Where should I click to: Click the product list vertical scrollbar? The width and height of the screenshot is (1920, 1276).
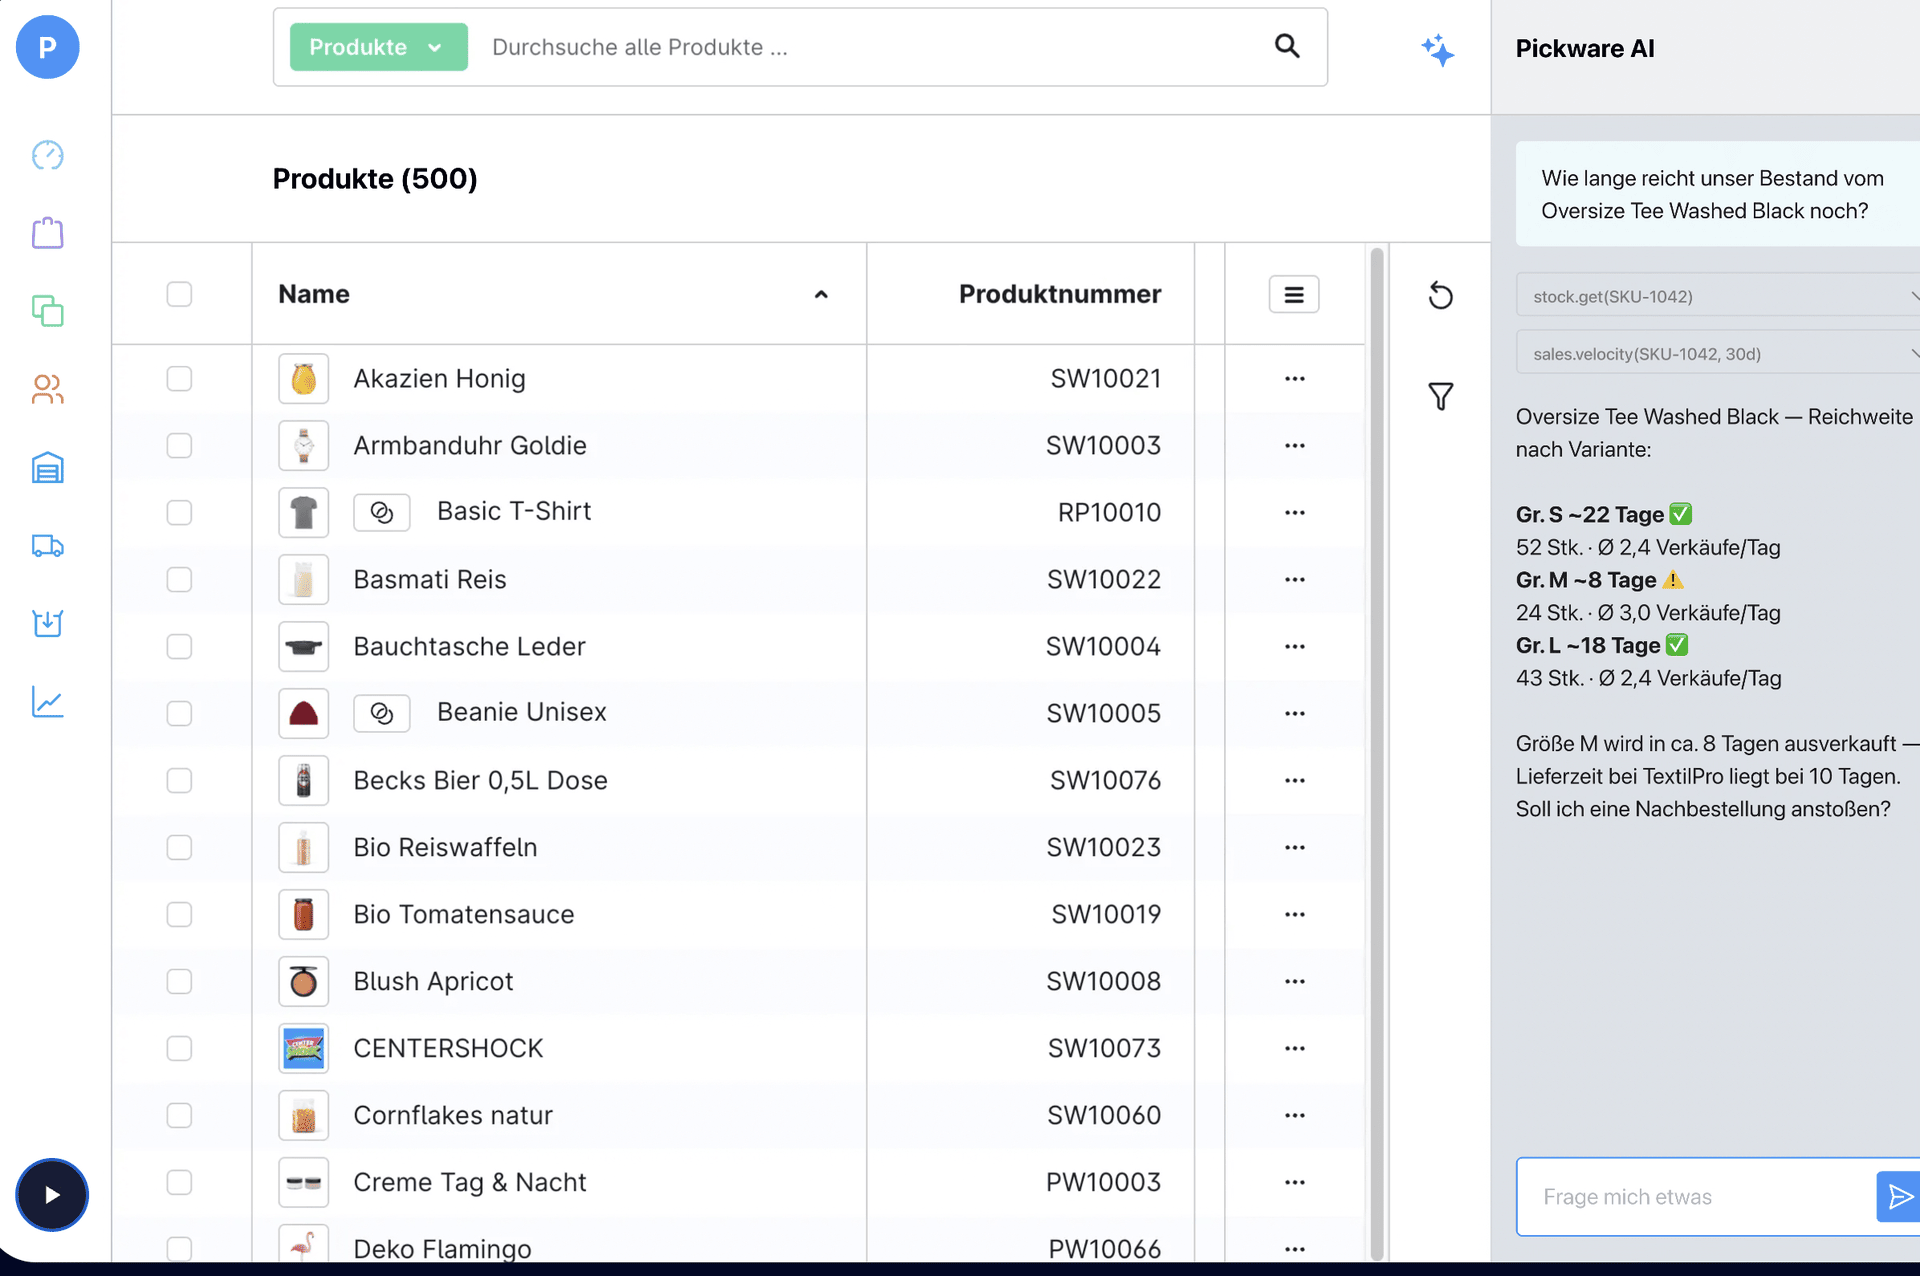[x=1377, y=753]
